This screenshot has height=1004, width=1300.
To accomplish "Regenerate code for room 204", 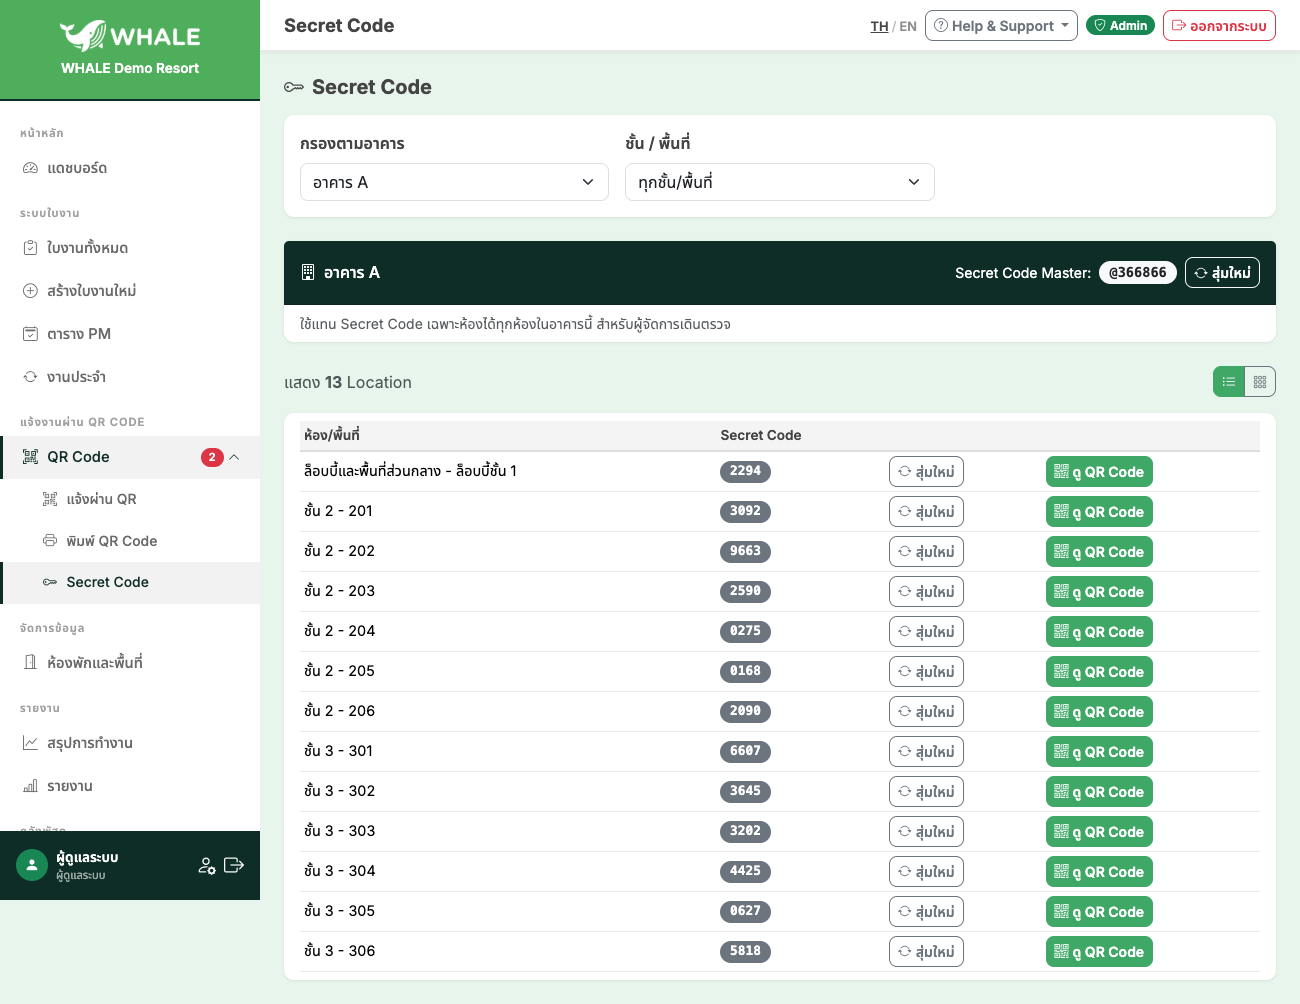I will (926, 632).
